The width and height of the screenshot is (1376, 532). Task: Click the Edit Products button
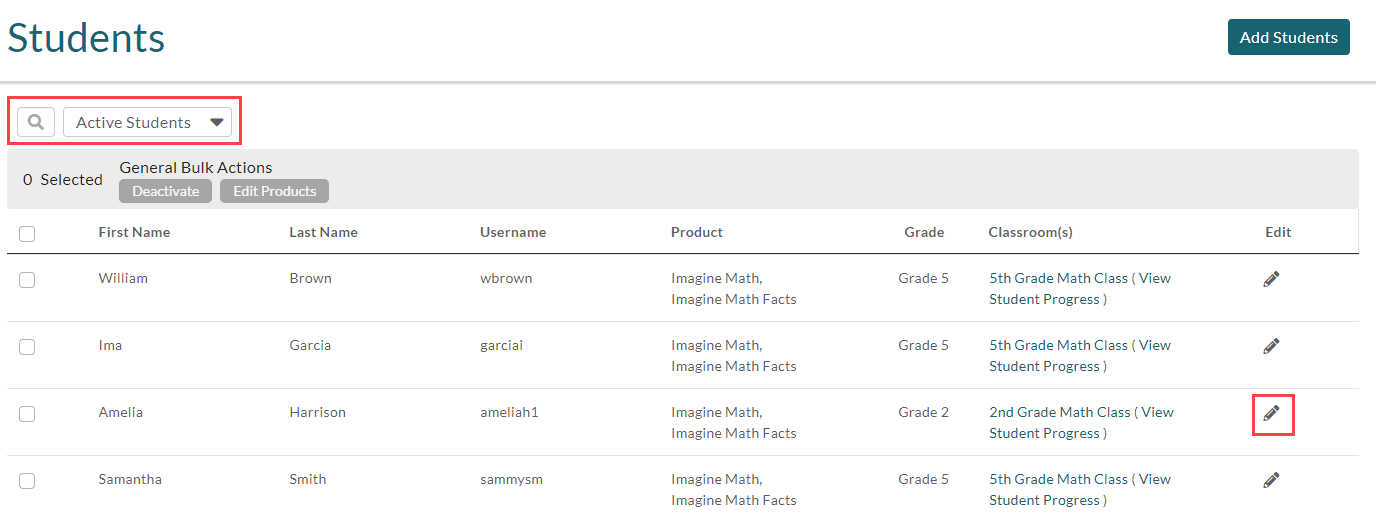tap(274, 191)
